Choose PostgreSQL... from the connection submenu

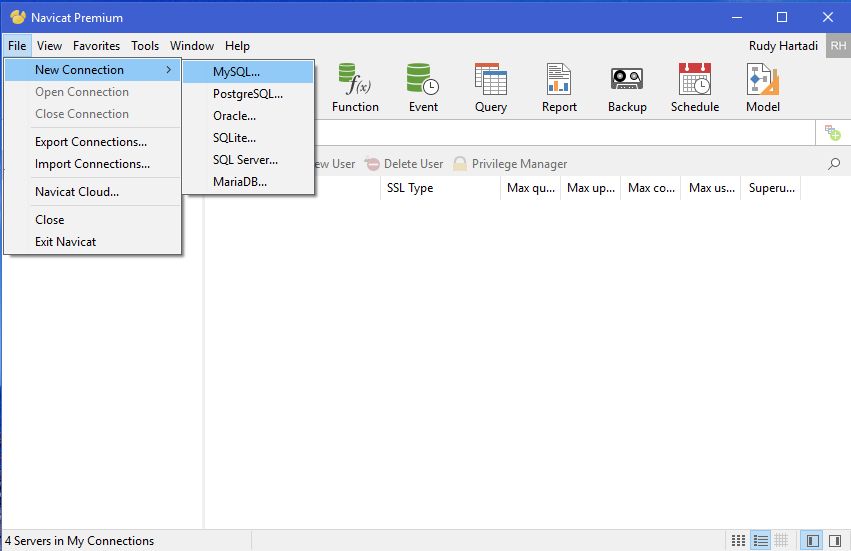click(248, 94)
